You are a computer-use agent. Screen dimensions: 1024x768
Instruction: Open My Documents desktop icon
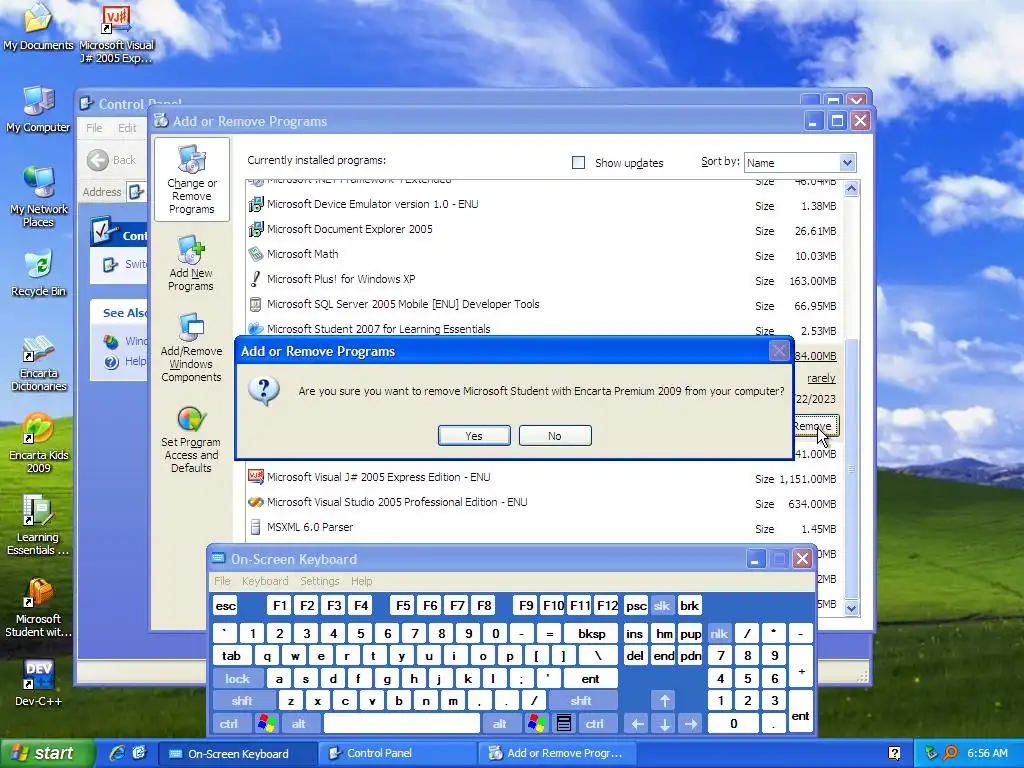pos(39,27)
